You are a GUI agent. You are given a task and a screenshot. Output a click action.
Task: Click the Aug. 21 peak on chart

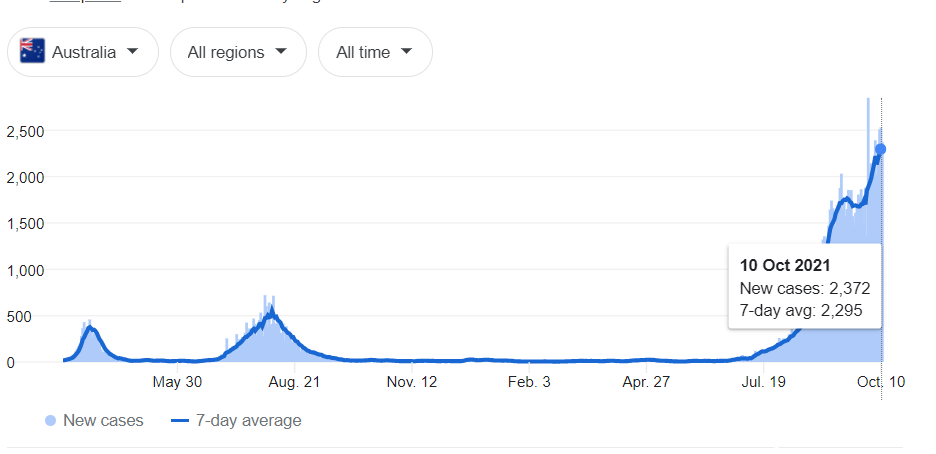[272, 311]
